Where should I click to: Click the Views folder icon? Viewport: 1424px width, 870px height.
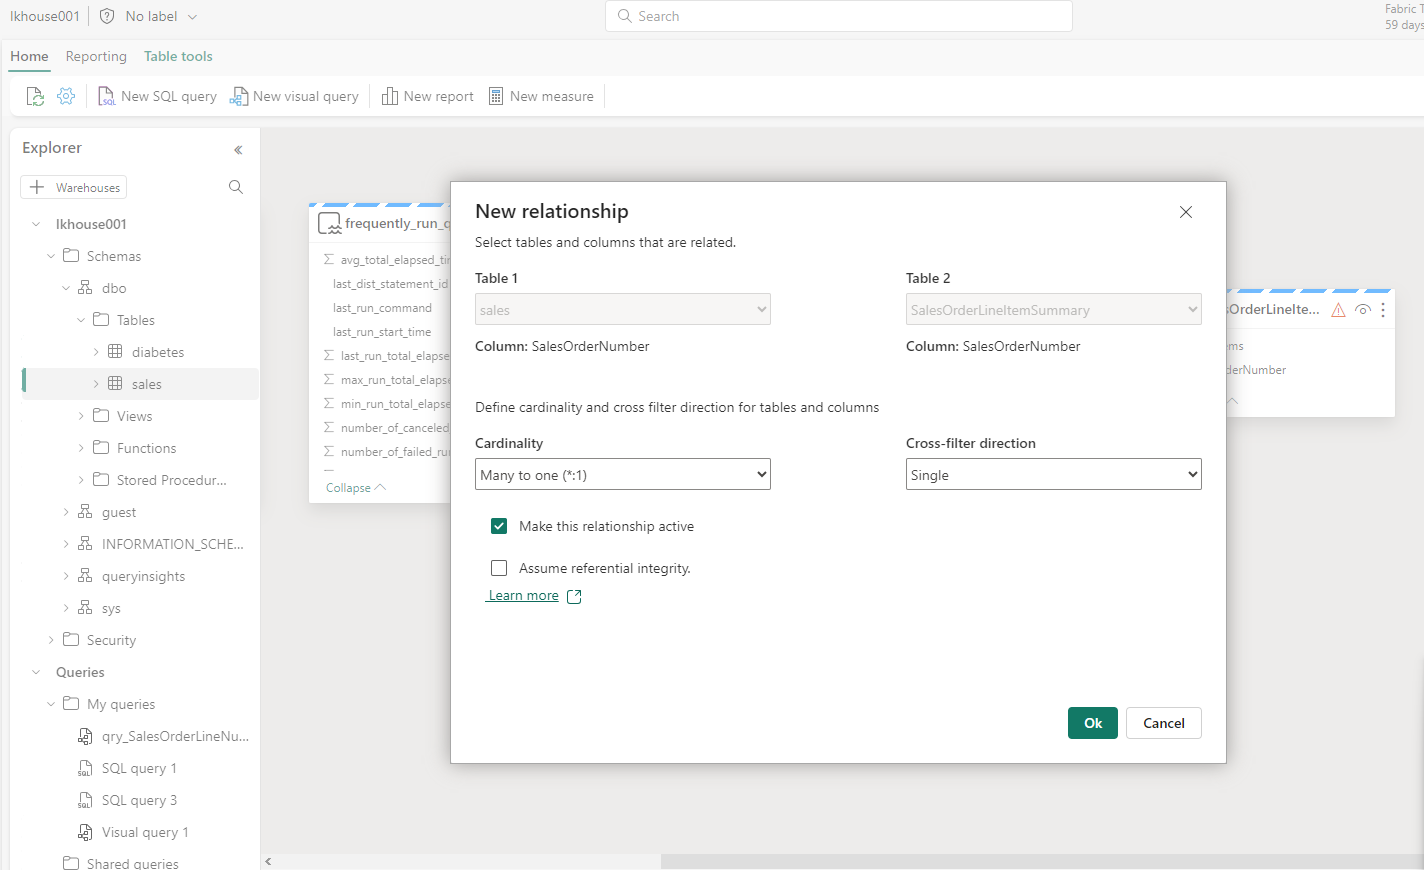point(101,416)
